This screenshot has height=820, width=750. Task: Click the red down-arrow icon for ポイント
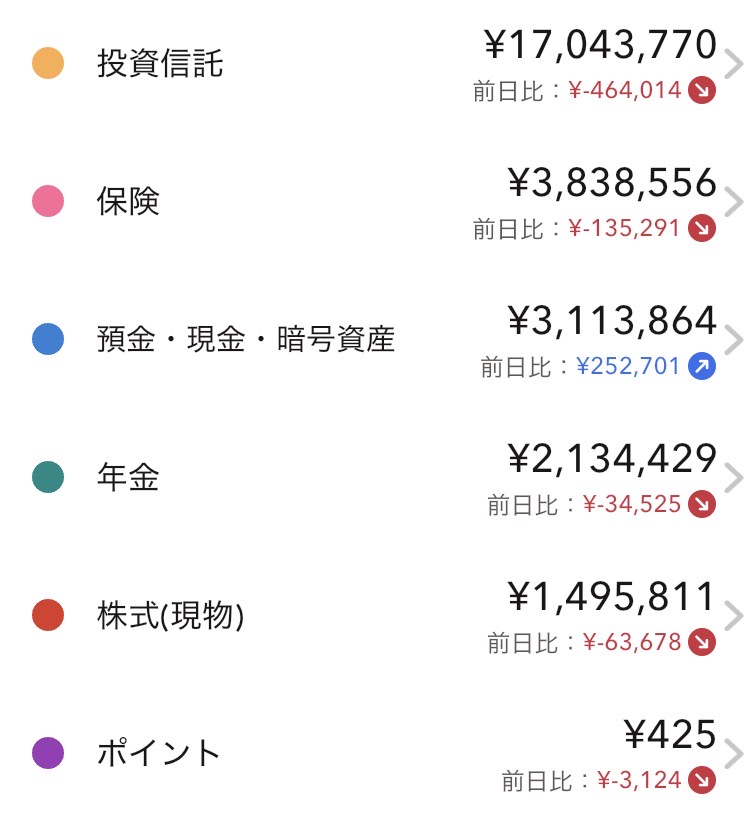click(703, 779)
